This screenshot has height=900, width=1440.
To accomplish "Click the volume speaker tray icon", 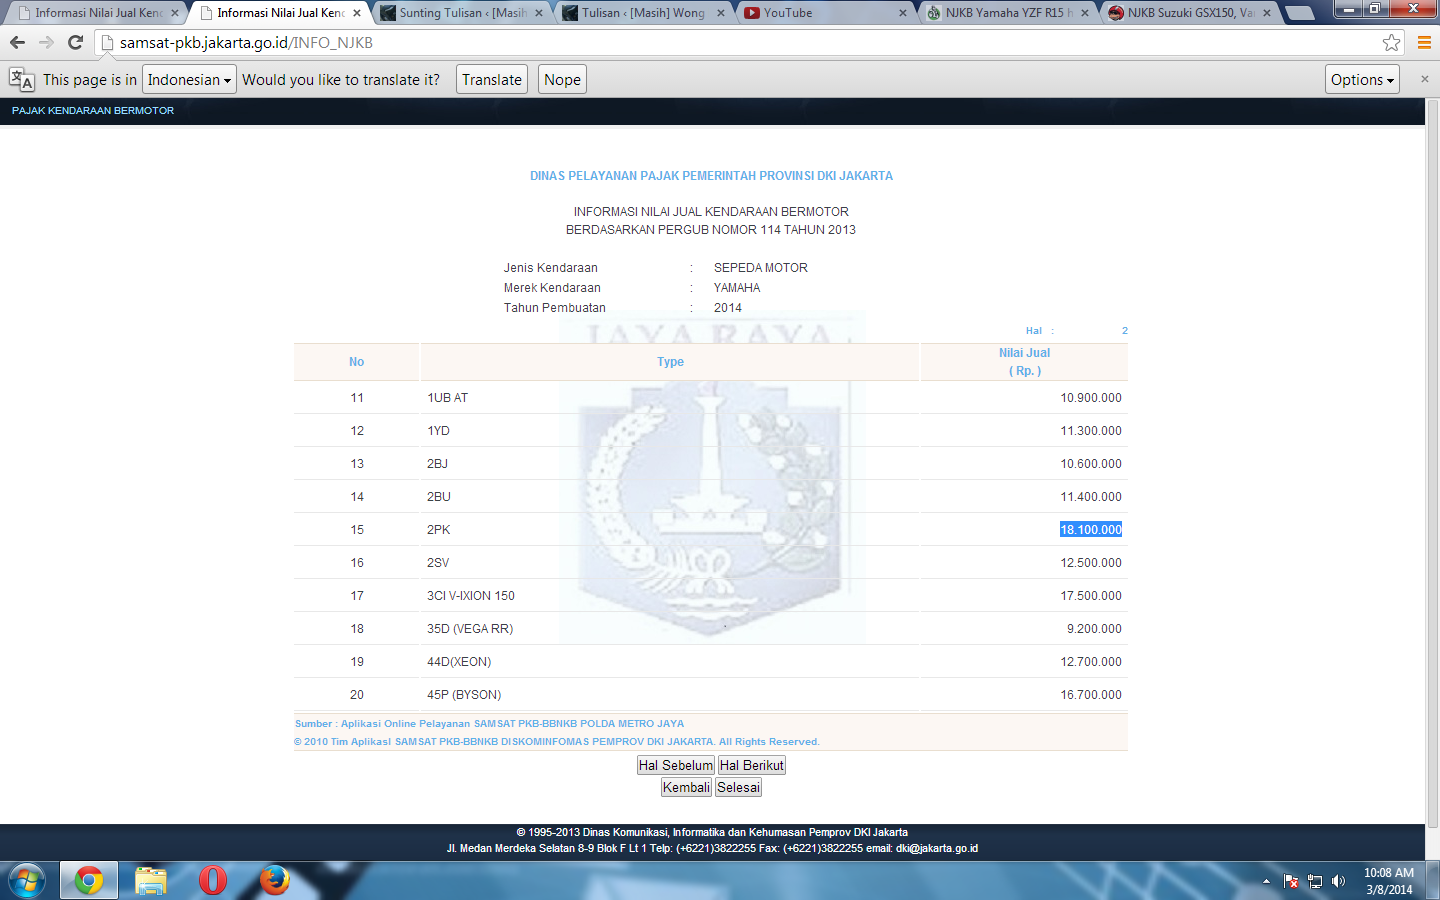I will pyautogui.click(x=1338, y=881).
